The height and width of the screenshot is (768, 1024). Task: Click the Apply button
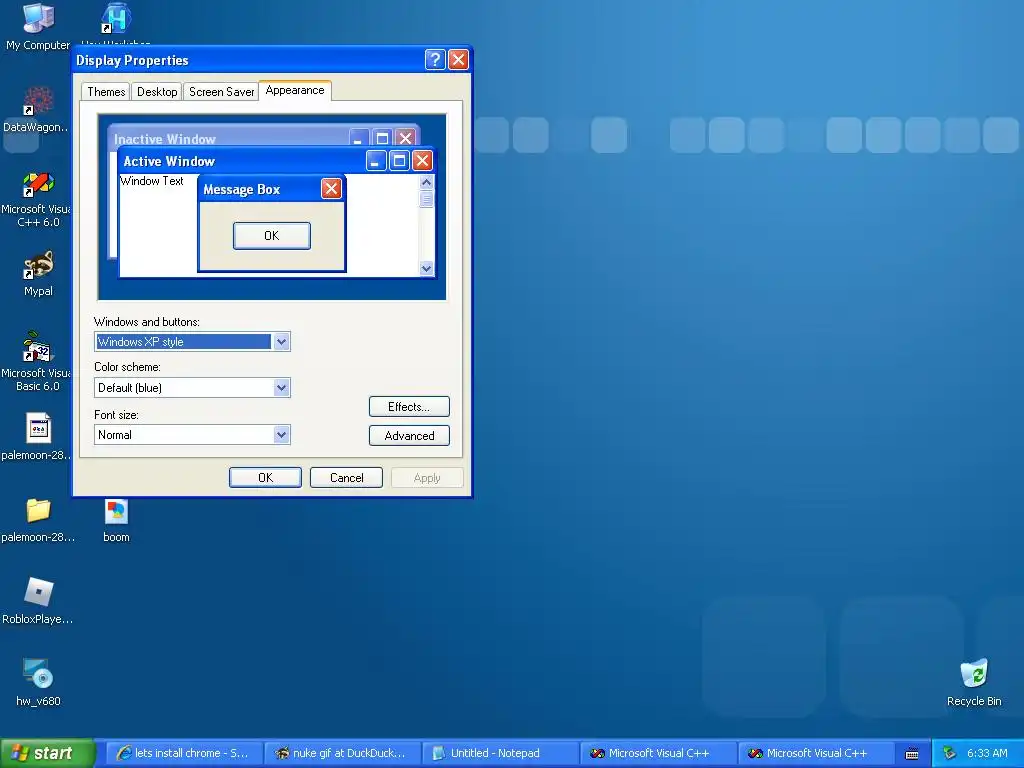[427, 477]
